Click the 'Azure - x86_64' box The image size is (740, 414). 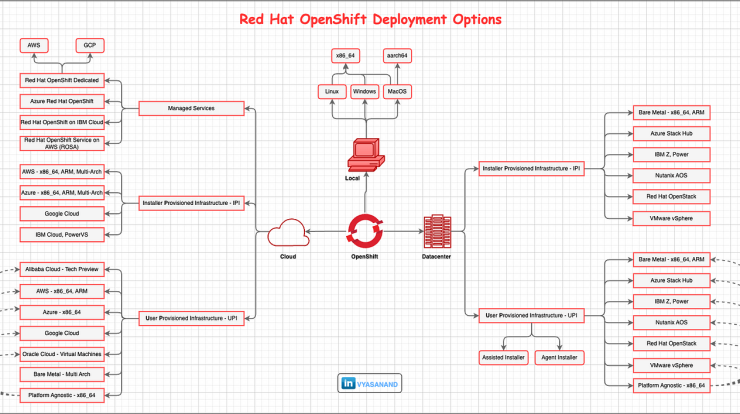tap(62, 313)
